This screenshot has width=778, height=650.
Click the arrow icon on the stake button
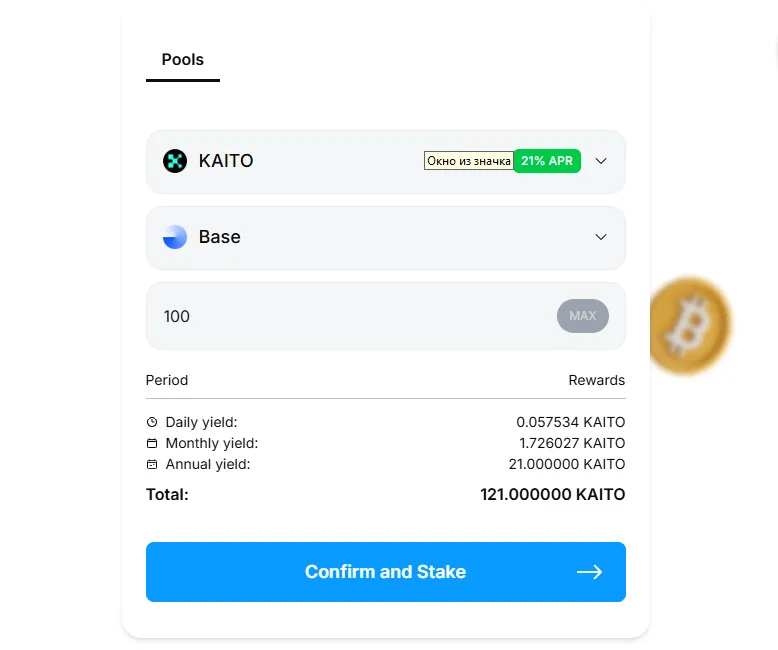pyautogui.click(x=589, y=572)
